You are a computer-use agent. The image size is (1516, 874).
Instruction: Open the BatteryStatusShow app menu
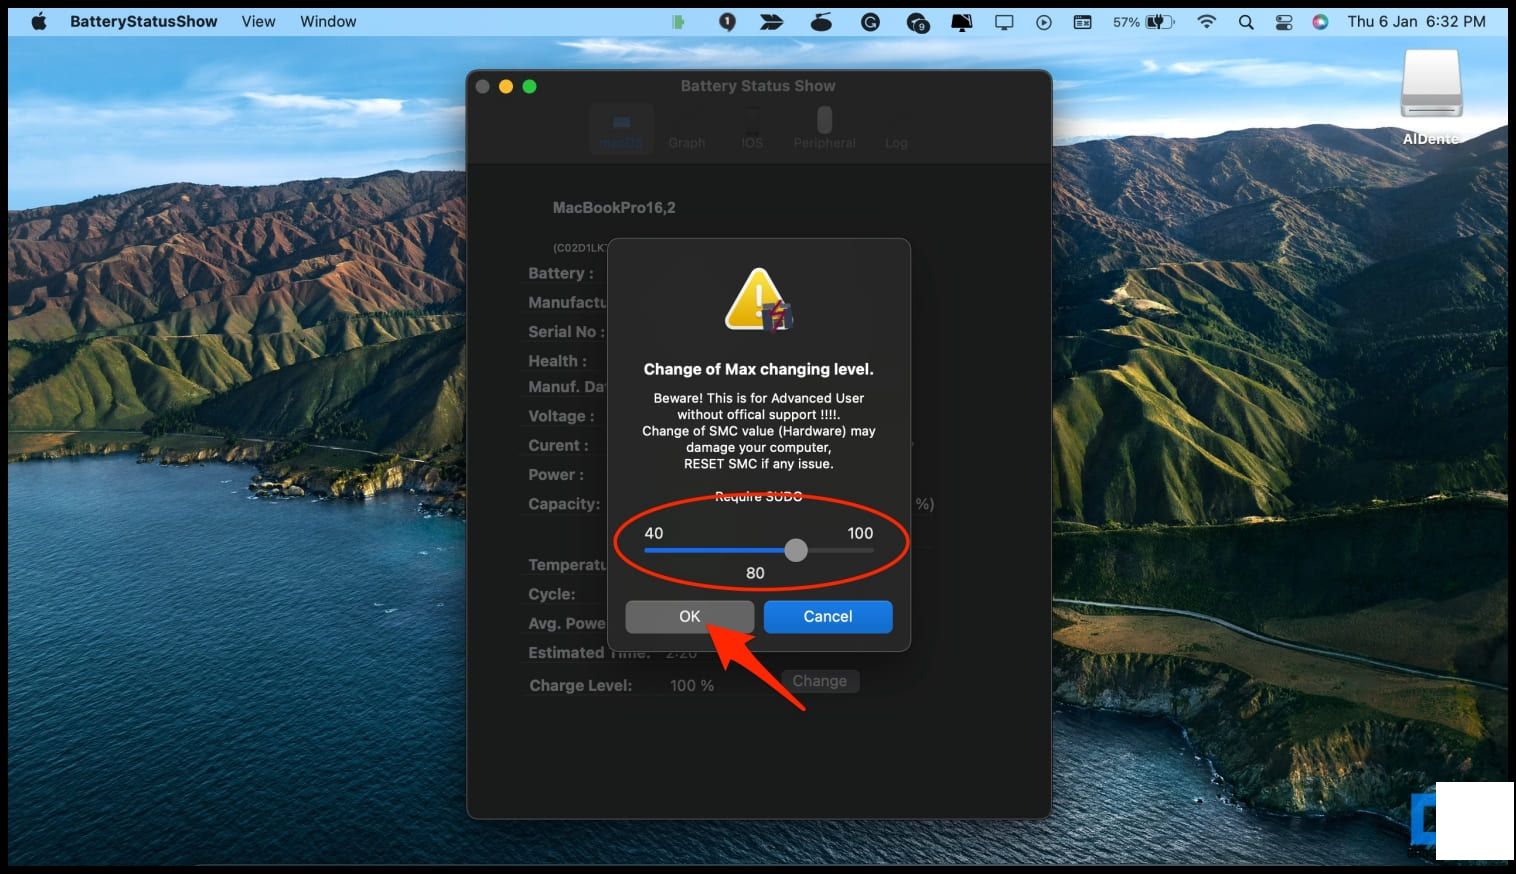click(143, 21)
